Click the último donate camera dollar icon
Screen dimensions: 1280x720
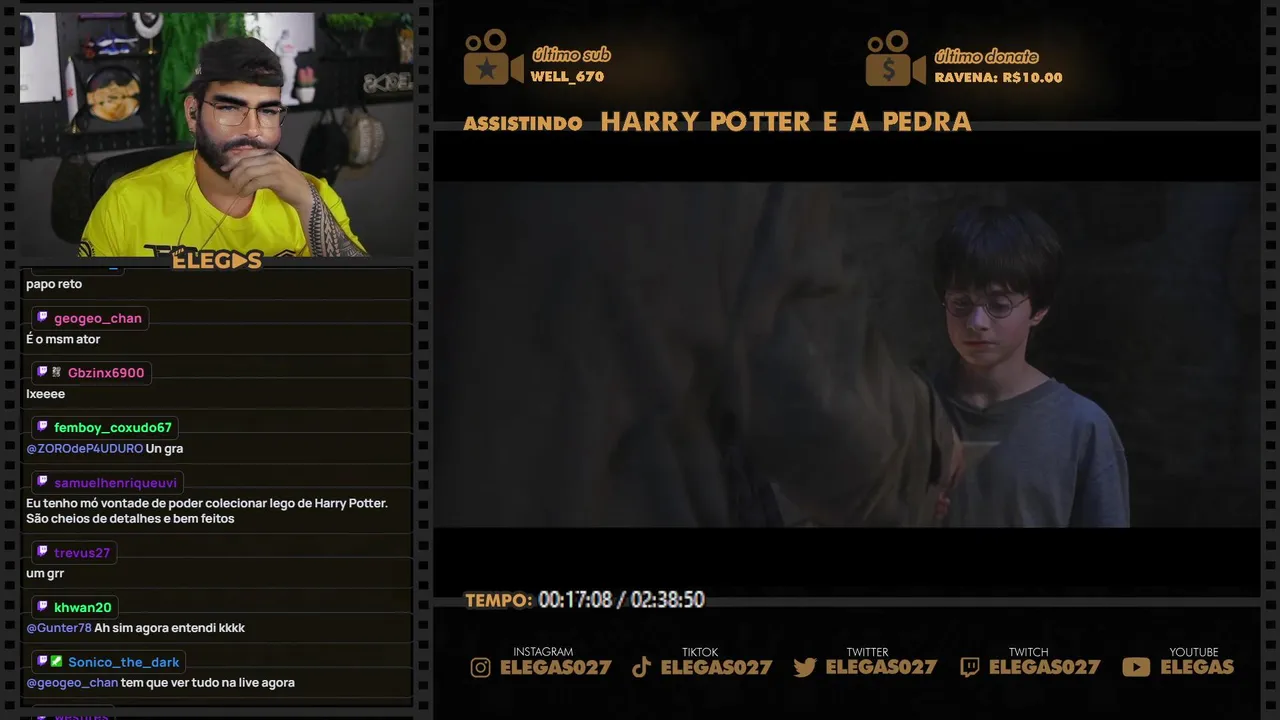pos(896,58)
